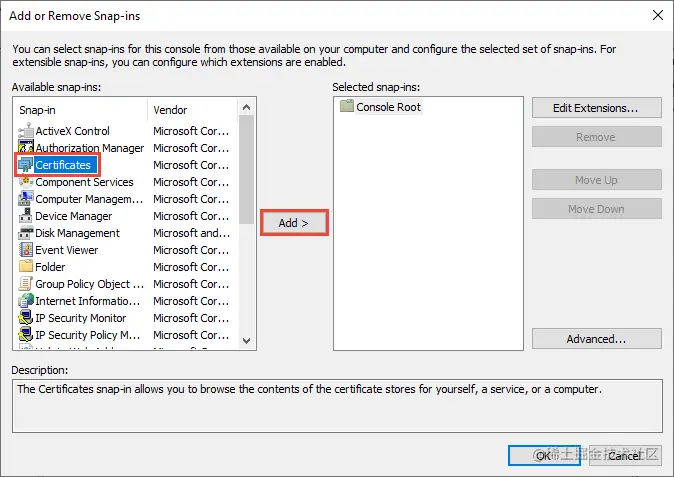Image resolution: width=674 pixels, height=477 pixels.
Task: Click the Authorization Manager icon
Action: (26, 147)
